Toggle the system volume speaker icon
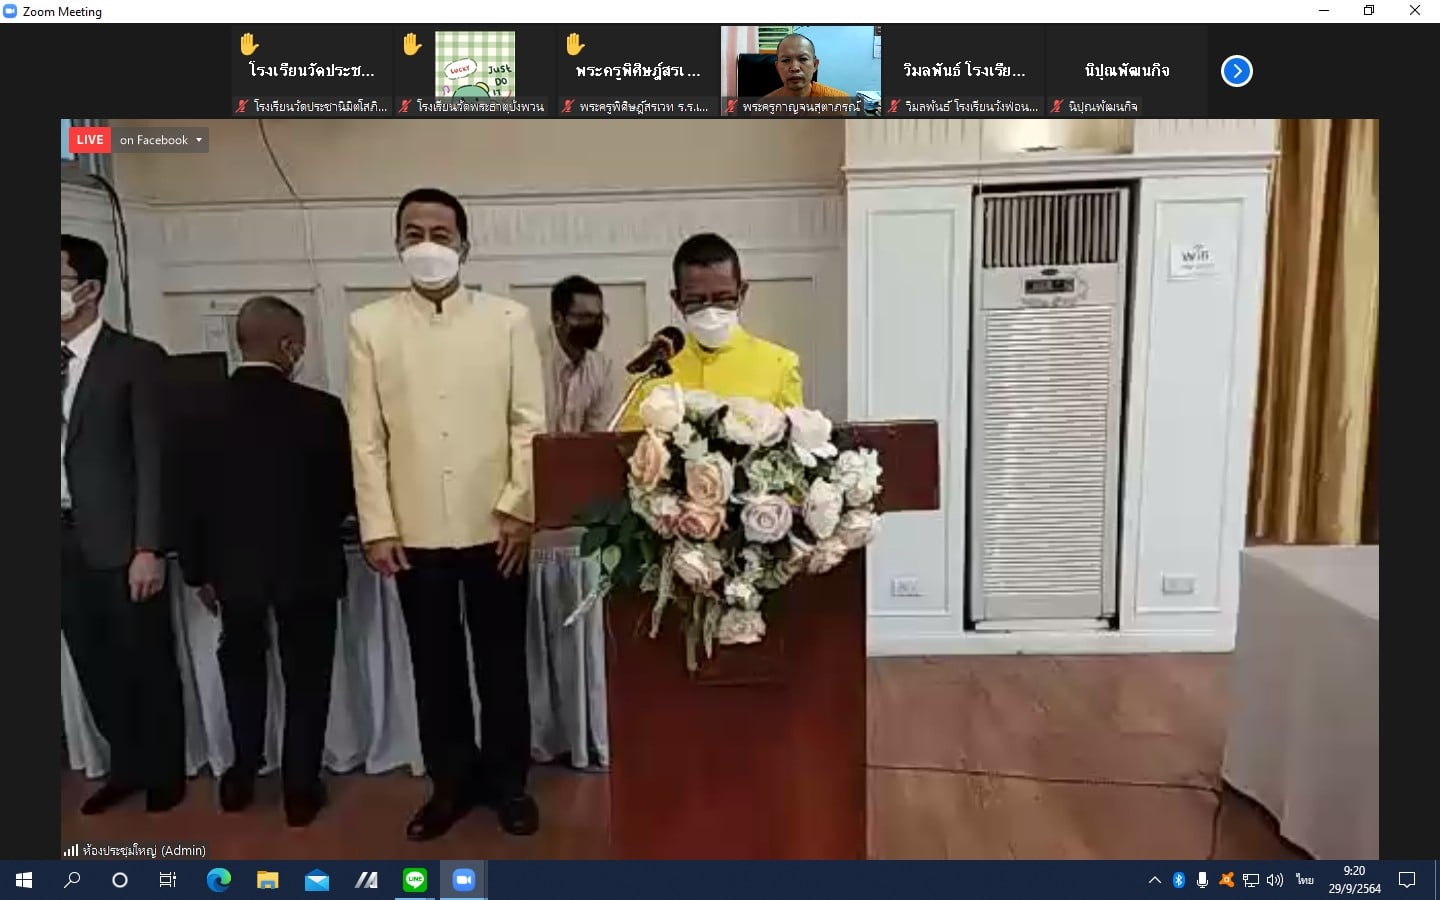This screenshot has width=1440, height=900. click(1275, 880)
